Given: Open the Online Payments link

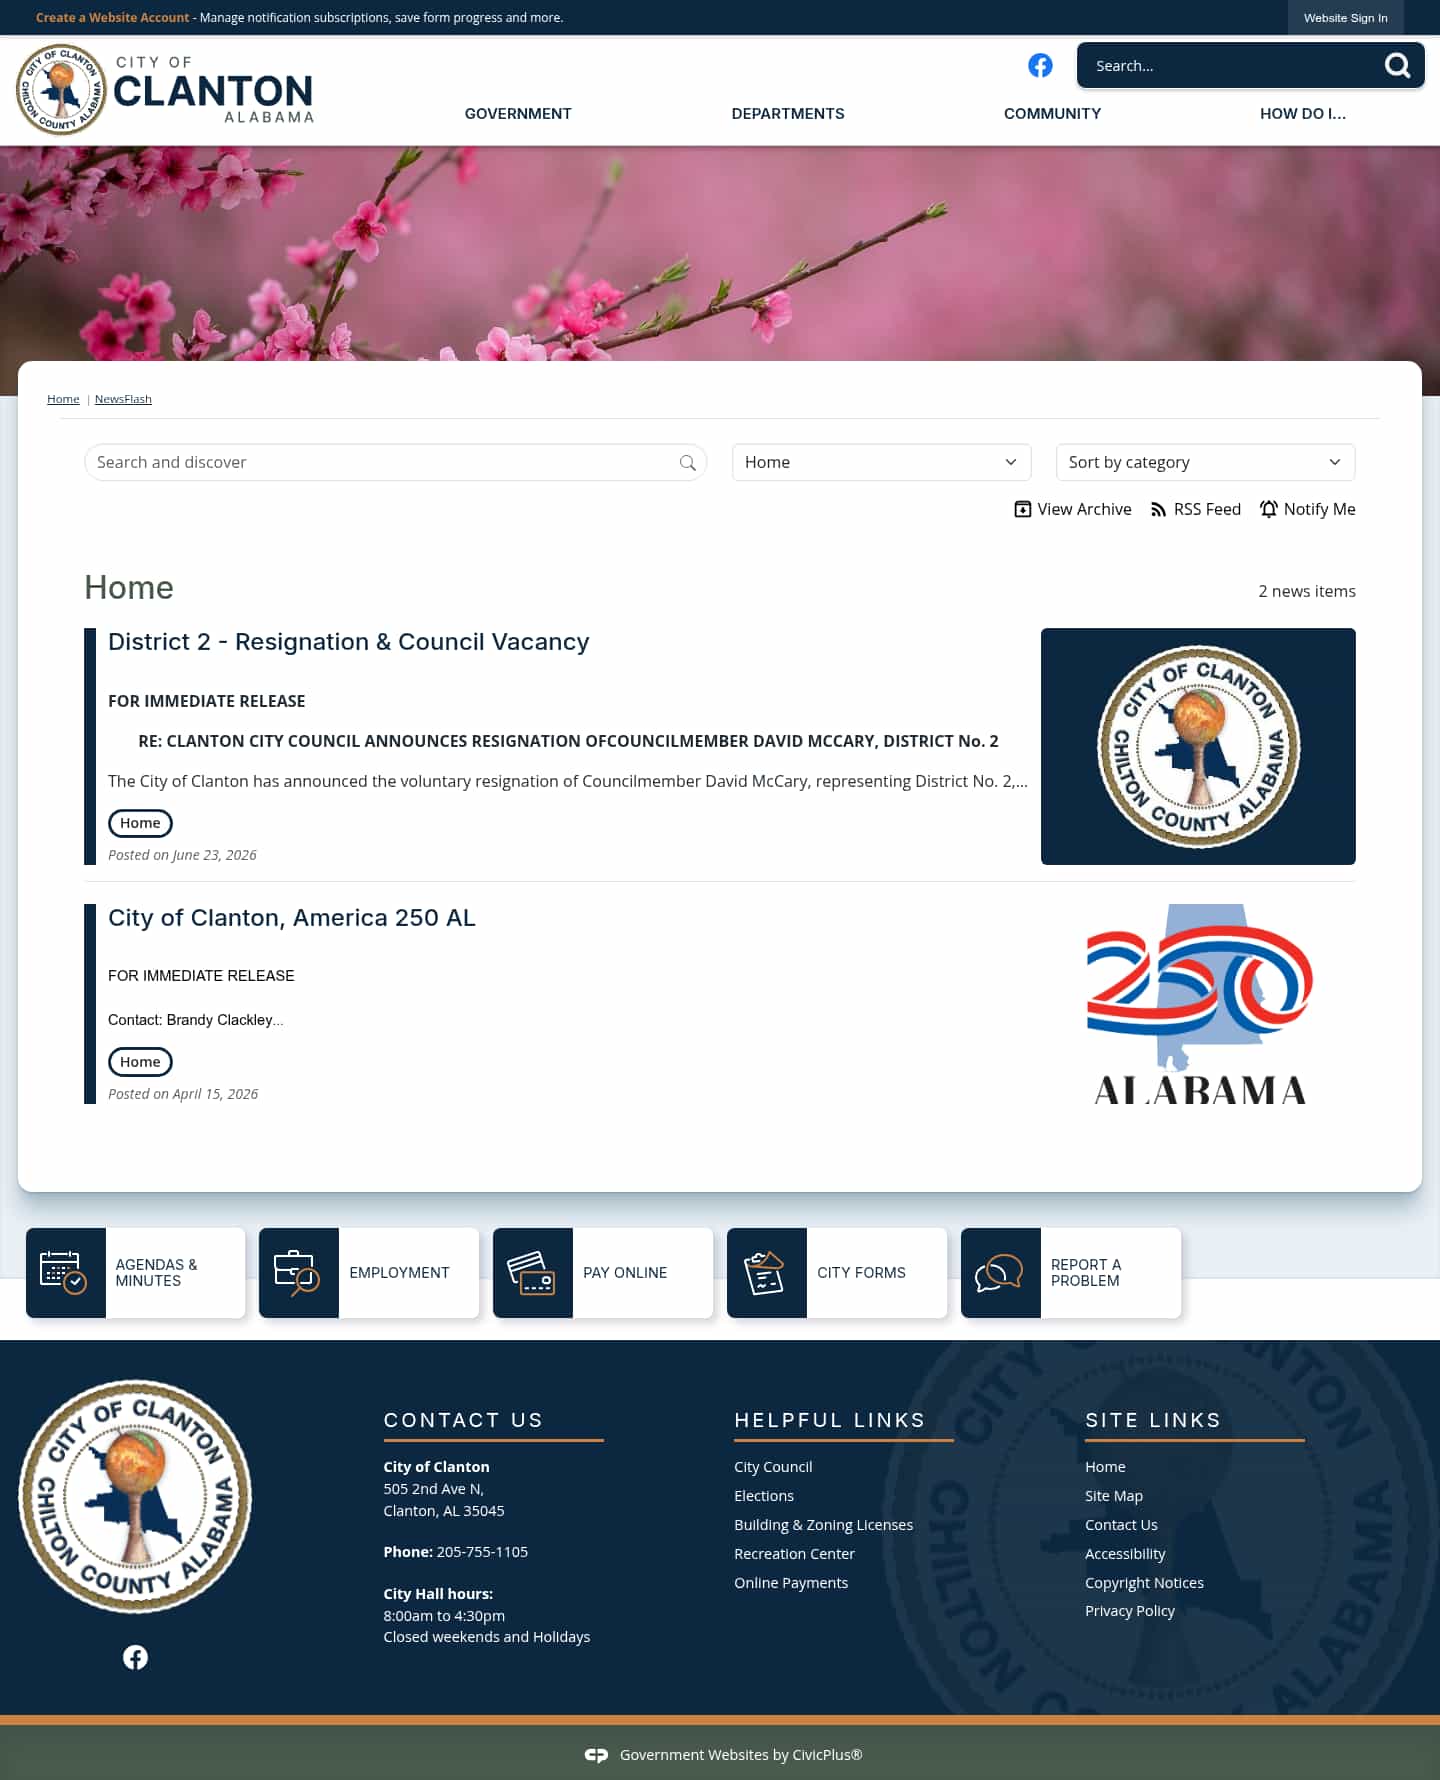Looking at the screenshot, I should click(791, 1583).
